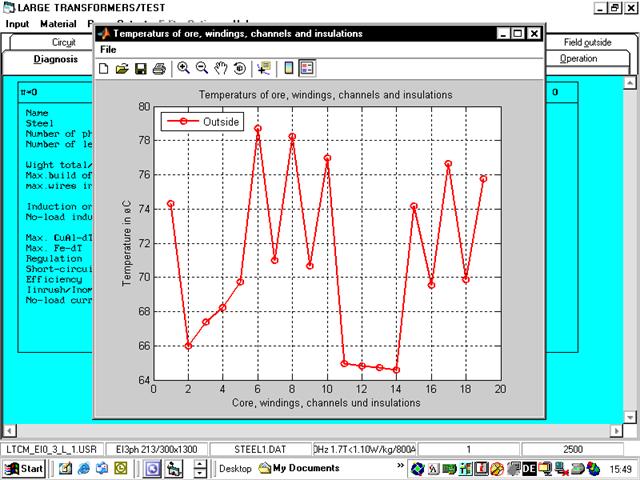Image resolution: width=640 pixels, height=480 pixels.
Task: Open the File menu of the plot window
Action: 108,49
